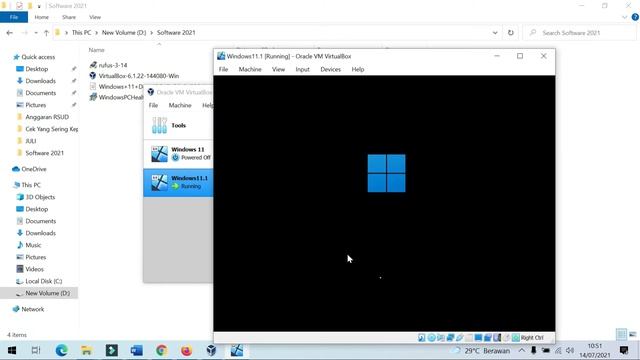
Task: Click the Search Software 2021 box
Action: [x=580, y=33]
